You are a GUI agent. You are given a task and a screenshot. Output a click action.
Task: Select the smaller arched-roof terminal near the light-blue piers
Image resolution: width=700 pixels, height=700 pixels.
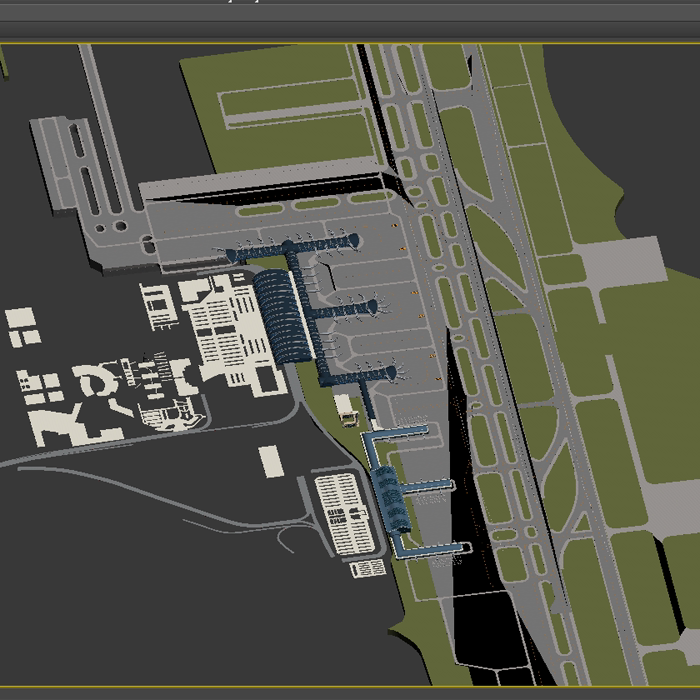click(391, 499)
